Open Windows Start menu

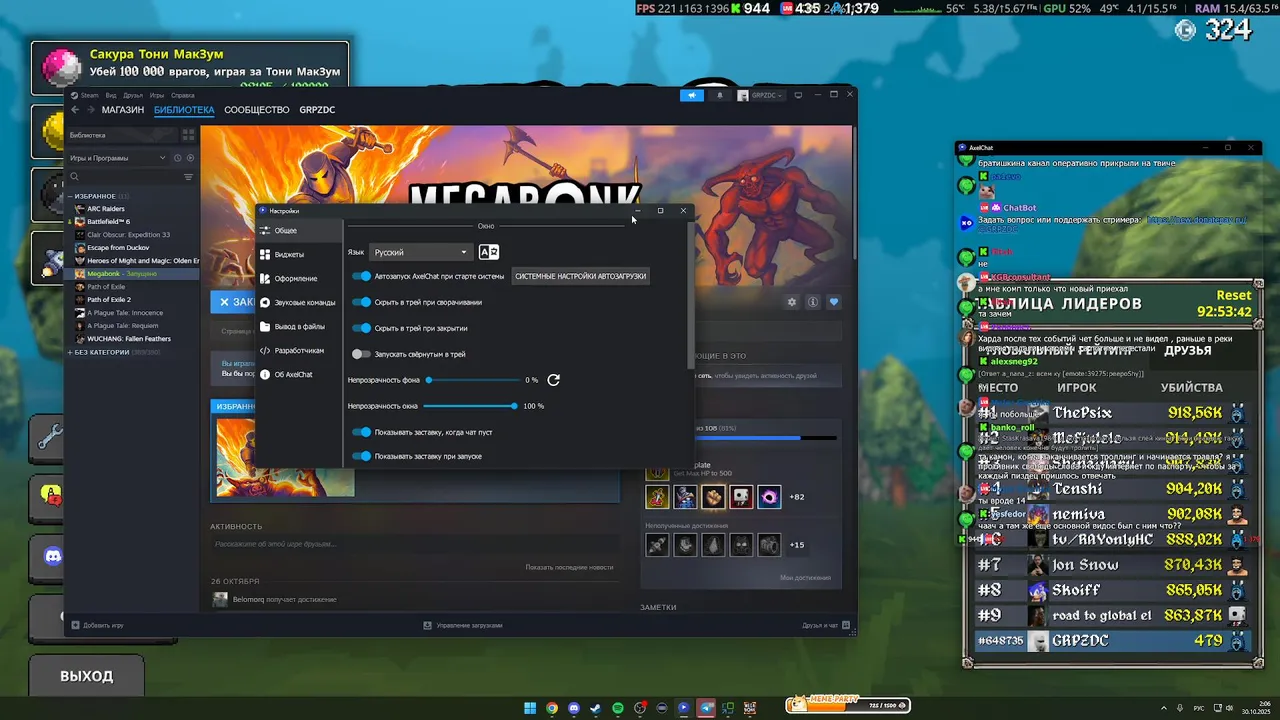click(x=530, y=708)
